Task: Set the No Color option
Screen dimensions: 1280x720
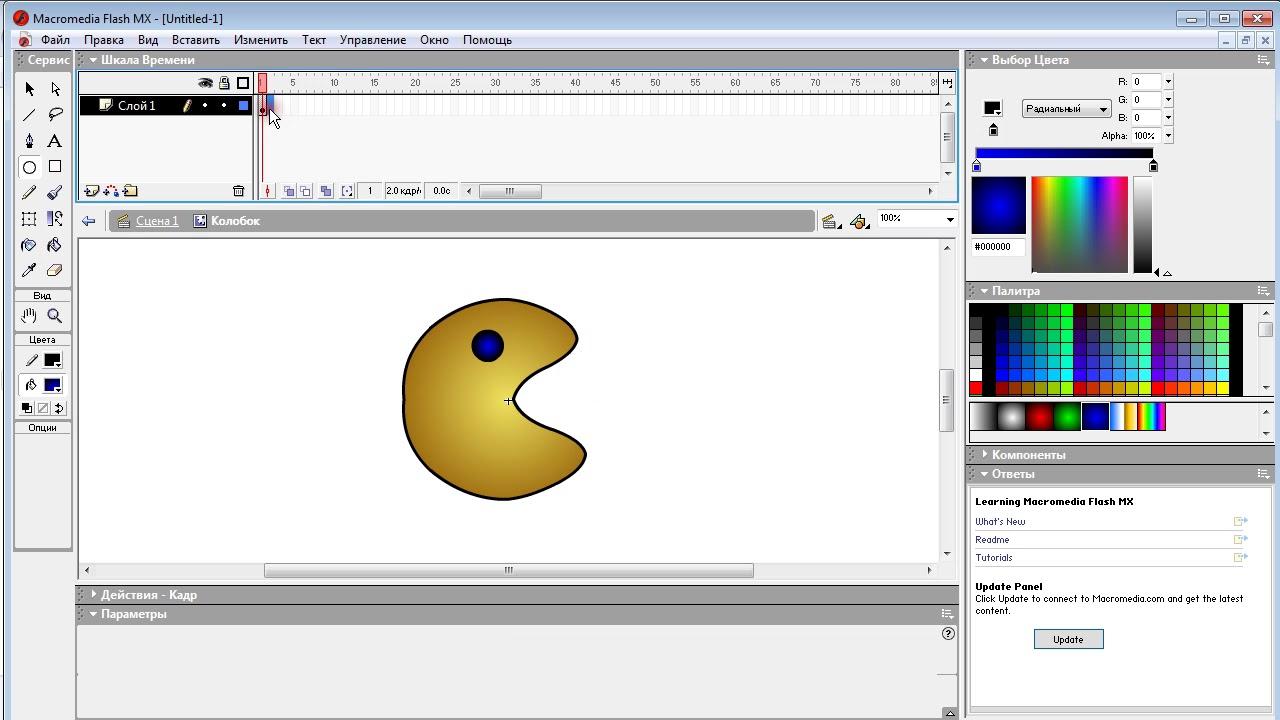Action: point(43,408)
